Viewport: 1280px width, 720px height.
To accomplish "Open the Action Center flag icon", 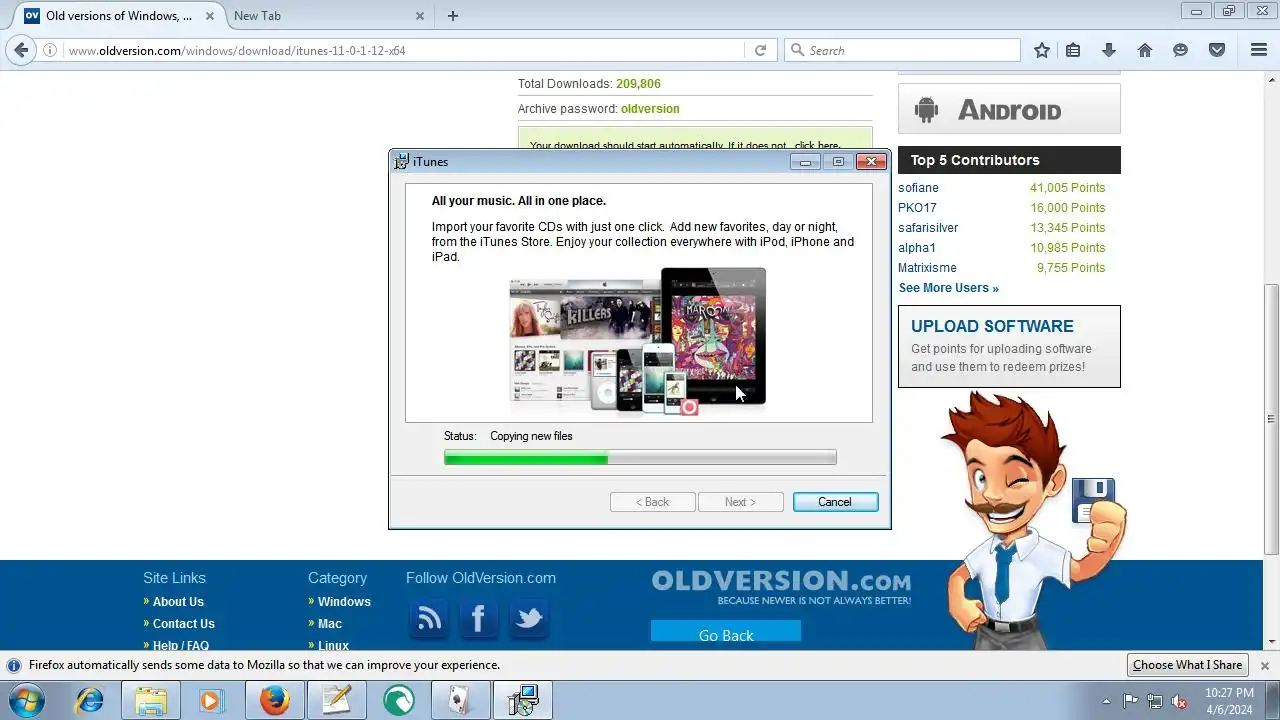I will [x=1130, y=701].
